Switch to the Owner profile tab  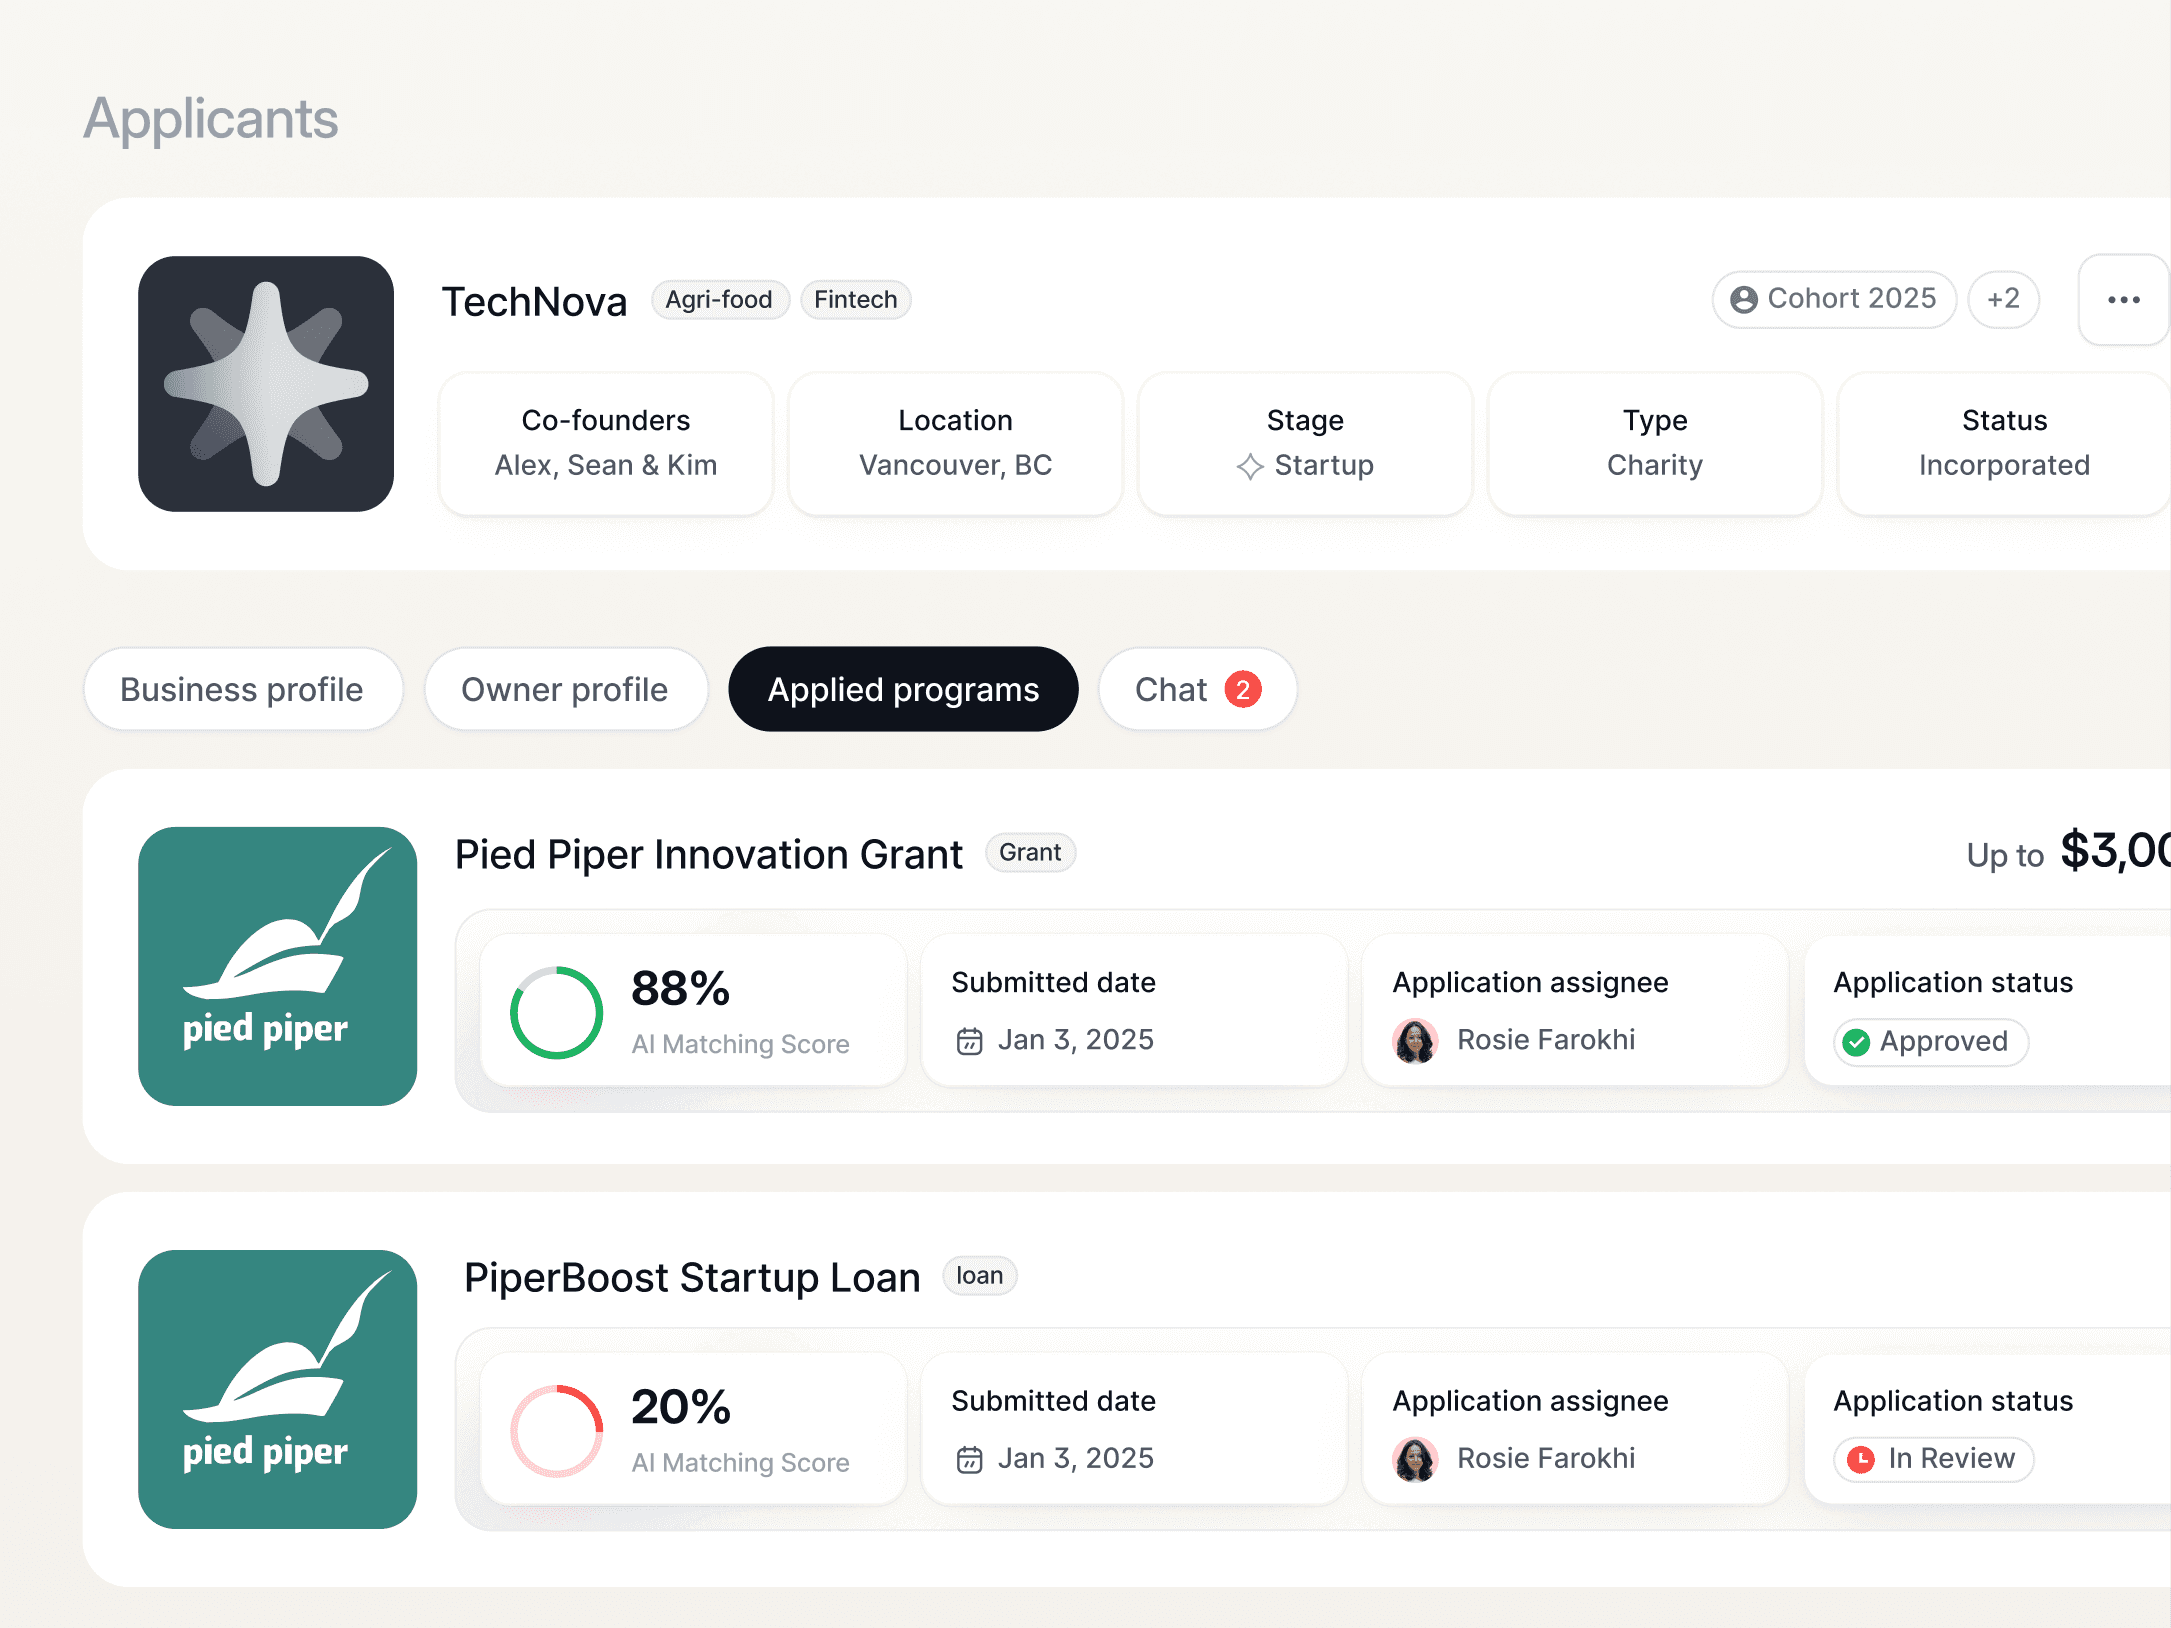coord(565,689)
